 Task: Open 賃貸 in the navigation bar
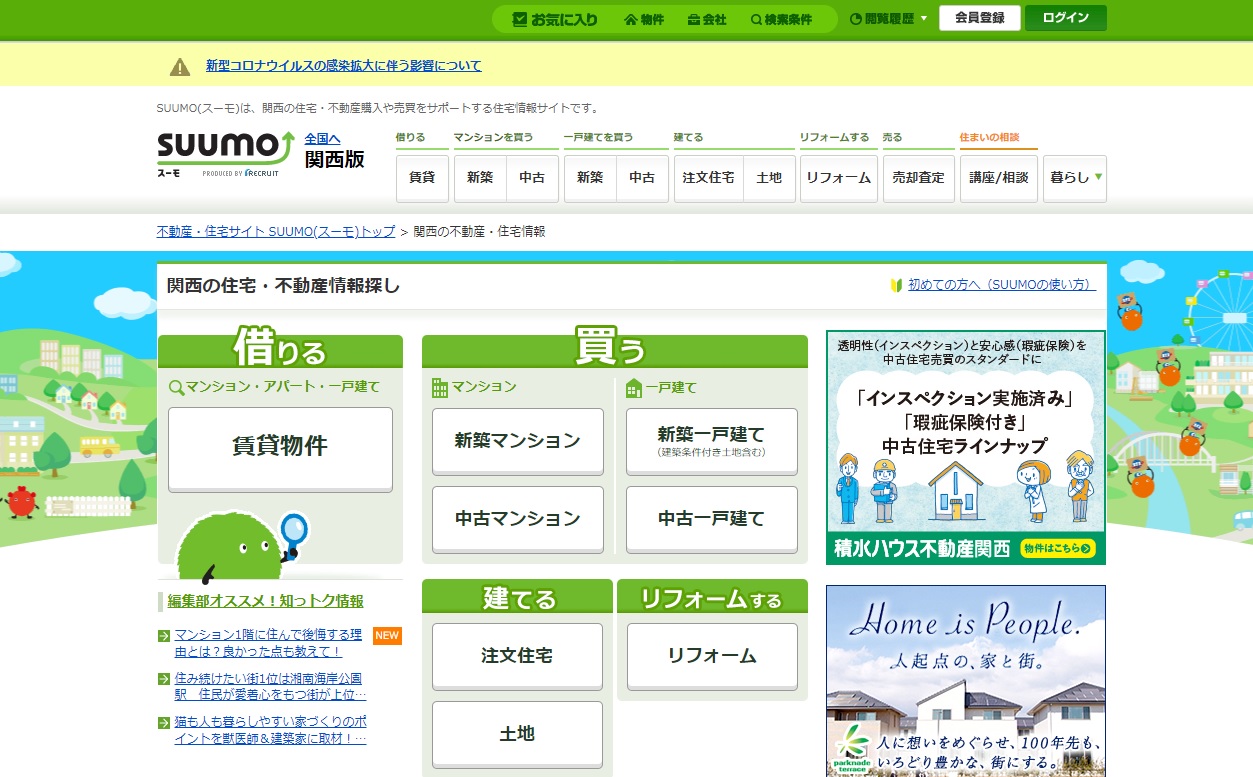pyautogui.click(x=422, y=178)
